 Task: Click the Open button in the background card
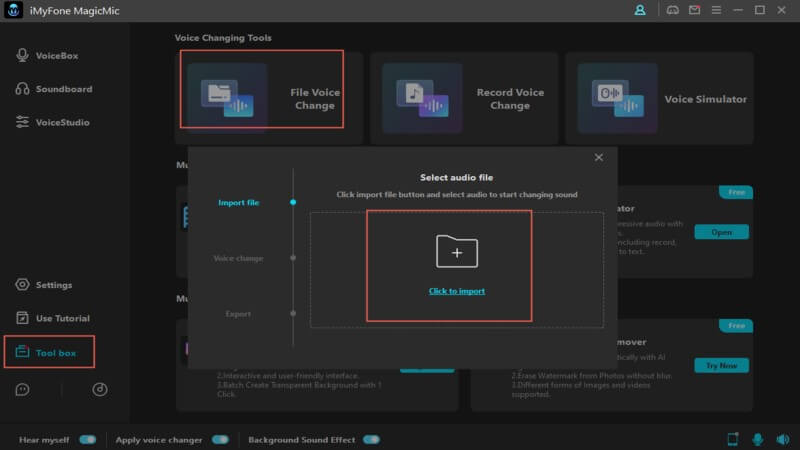click(x=721, y=232)
